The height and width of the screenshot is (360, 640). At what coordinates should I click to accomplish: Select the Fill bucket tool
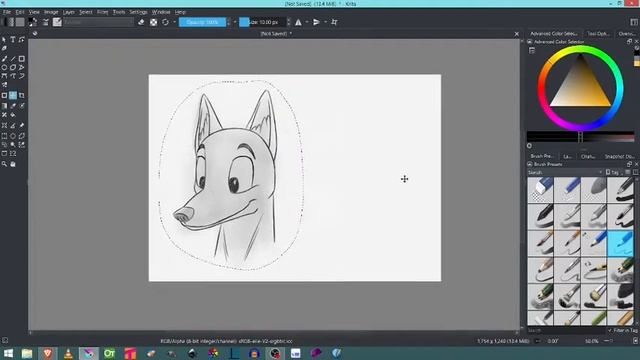(x=13, y=115)
